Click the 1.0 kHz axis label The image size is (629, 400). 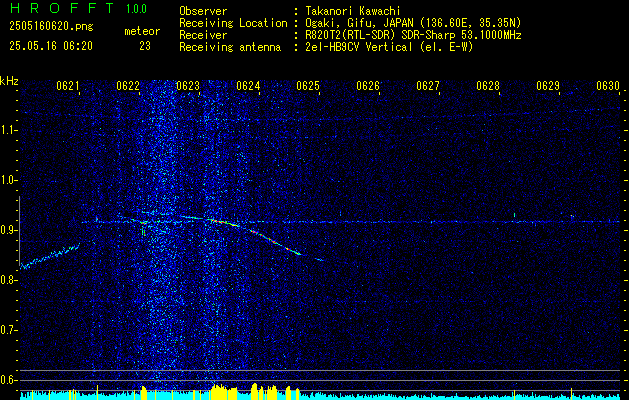click(8, 180)
